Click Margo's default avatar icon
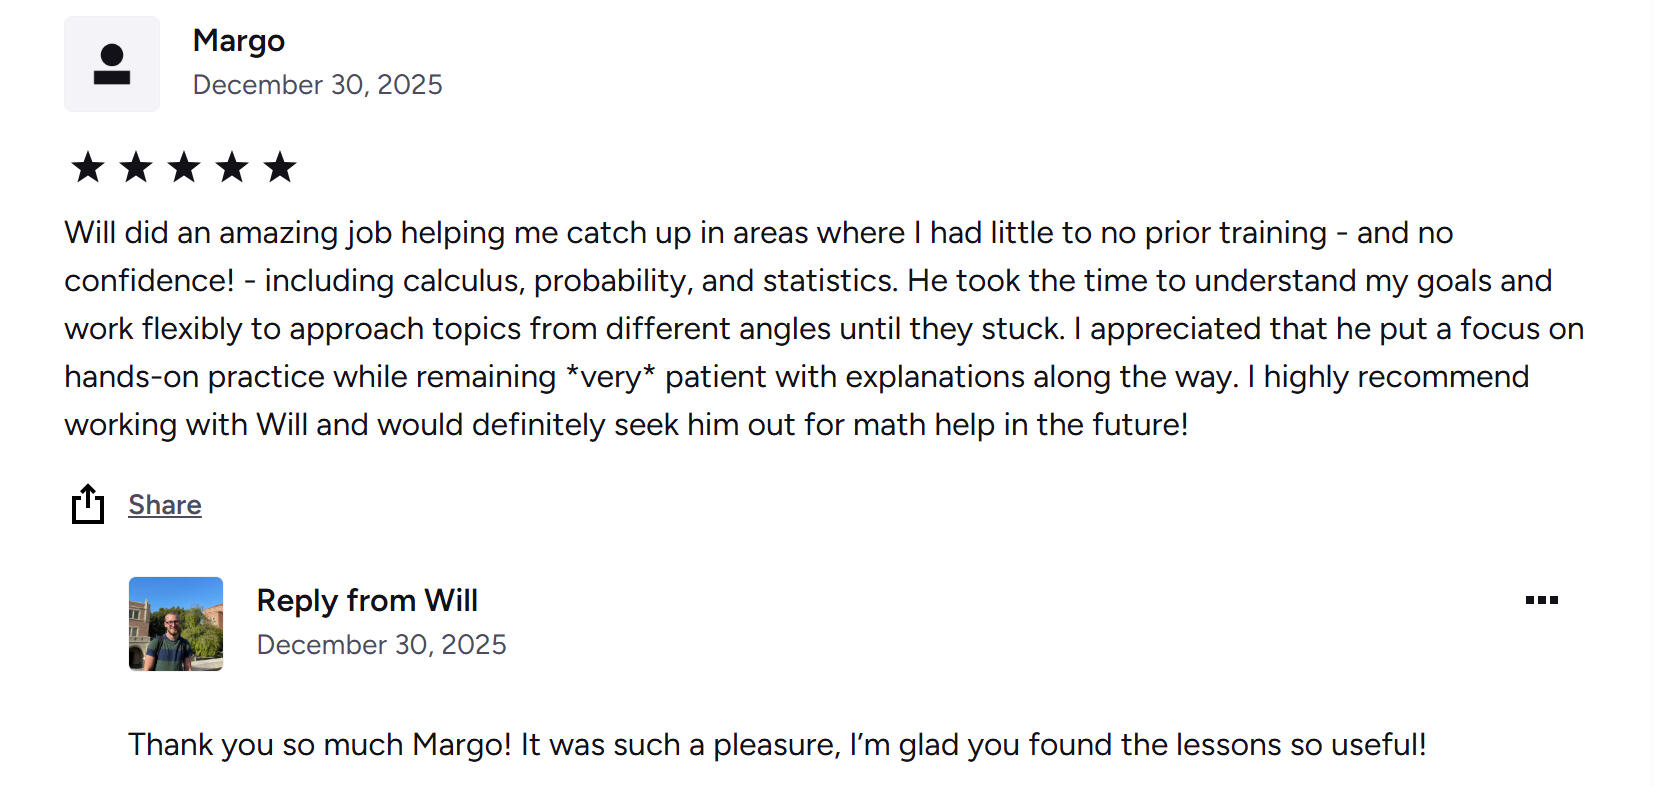1654x787 pixels. point(112,64)
